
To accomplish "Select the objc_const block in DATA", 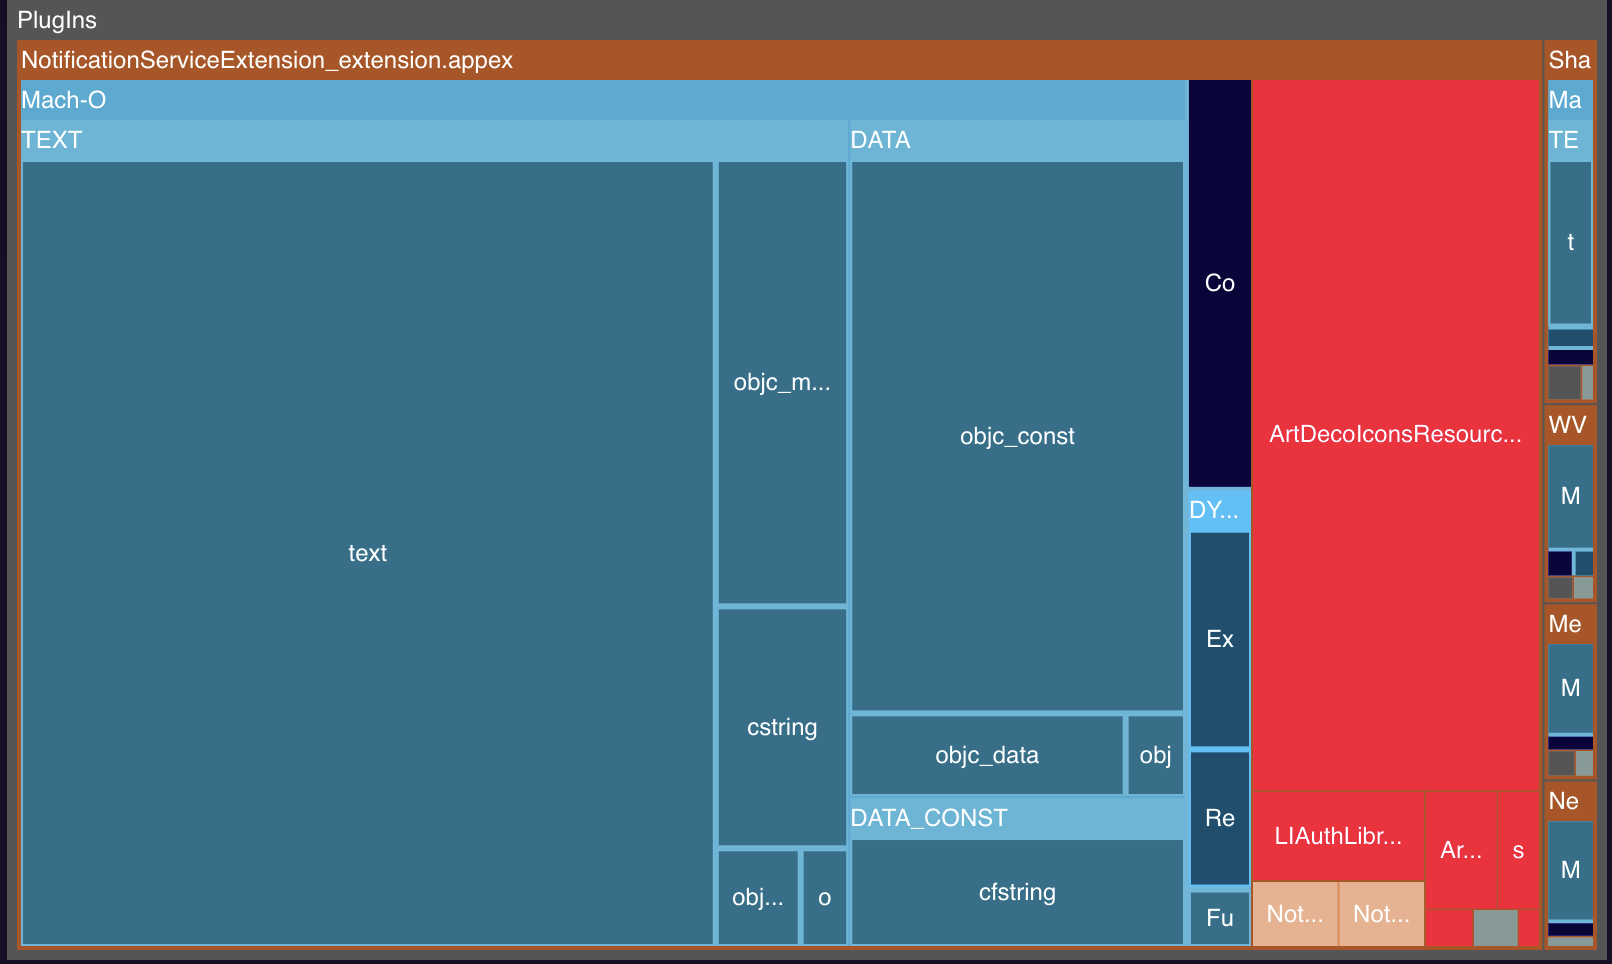I will click(x=1016, y=436).
